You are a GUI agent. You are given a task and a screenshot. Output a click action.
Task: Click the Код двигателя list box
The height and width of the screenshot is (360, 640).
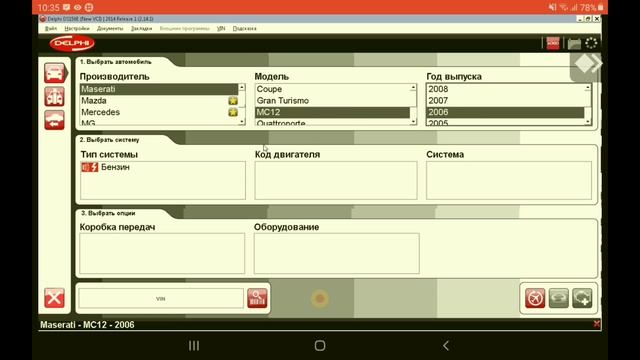tap(336, 180)
